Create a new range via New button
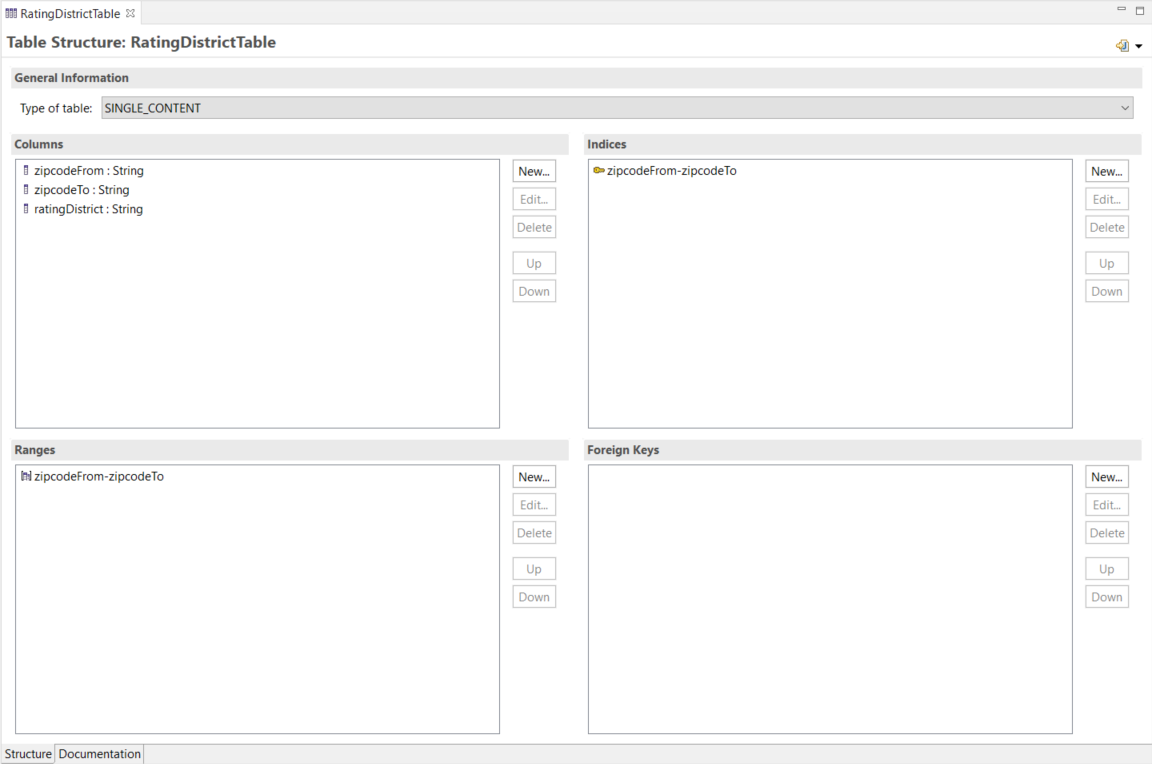Image resolution: width=1152 pixels, height=764 pixels. (x=534, y=477)
